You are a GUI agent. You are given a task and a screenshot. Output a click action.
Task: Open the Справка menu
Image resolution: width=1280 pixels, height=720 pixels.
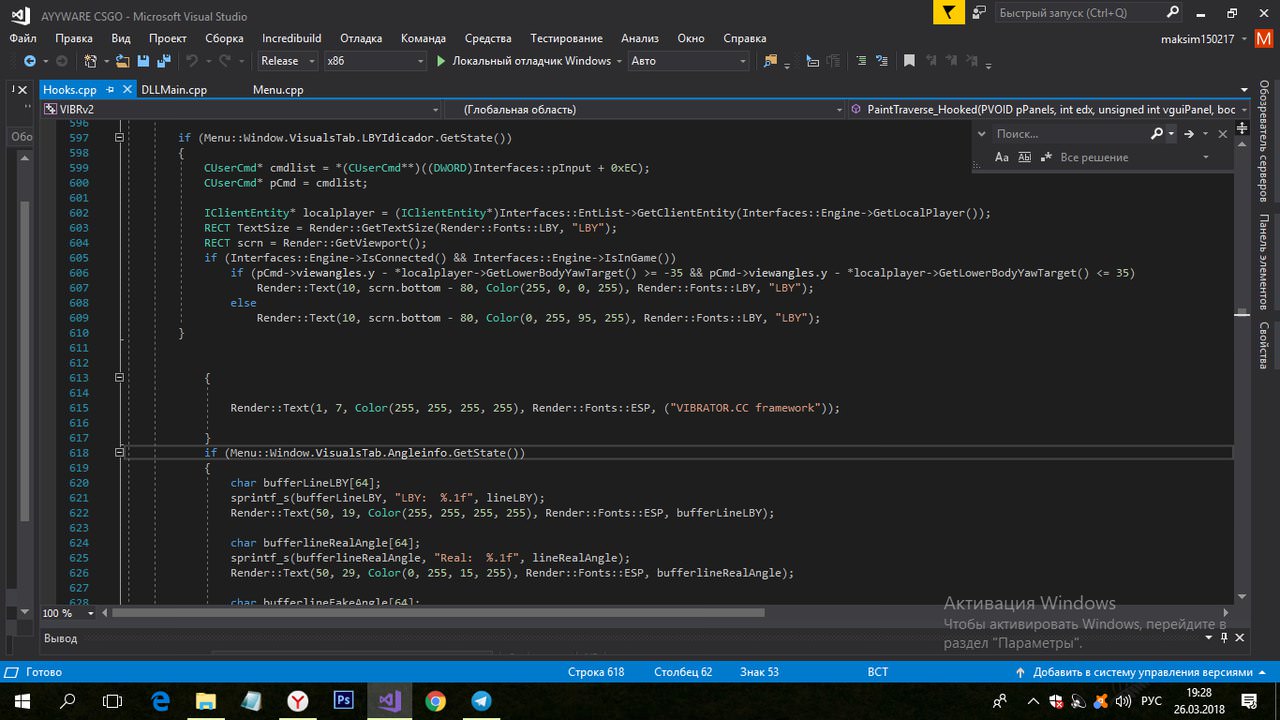click(x=744, y=38)
